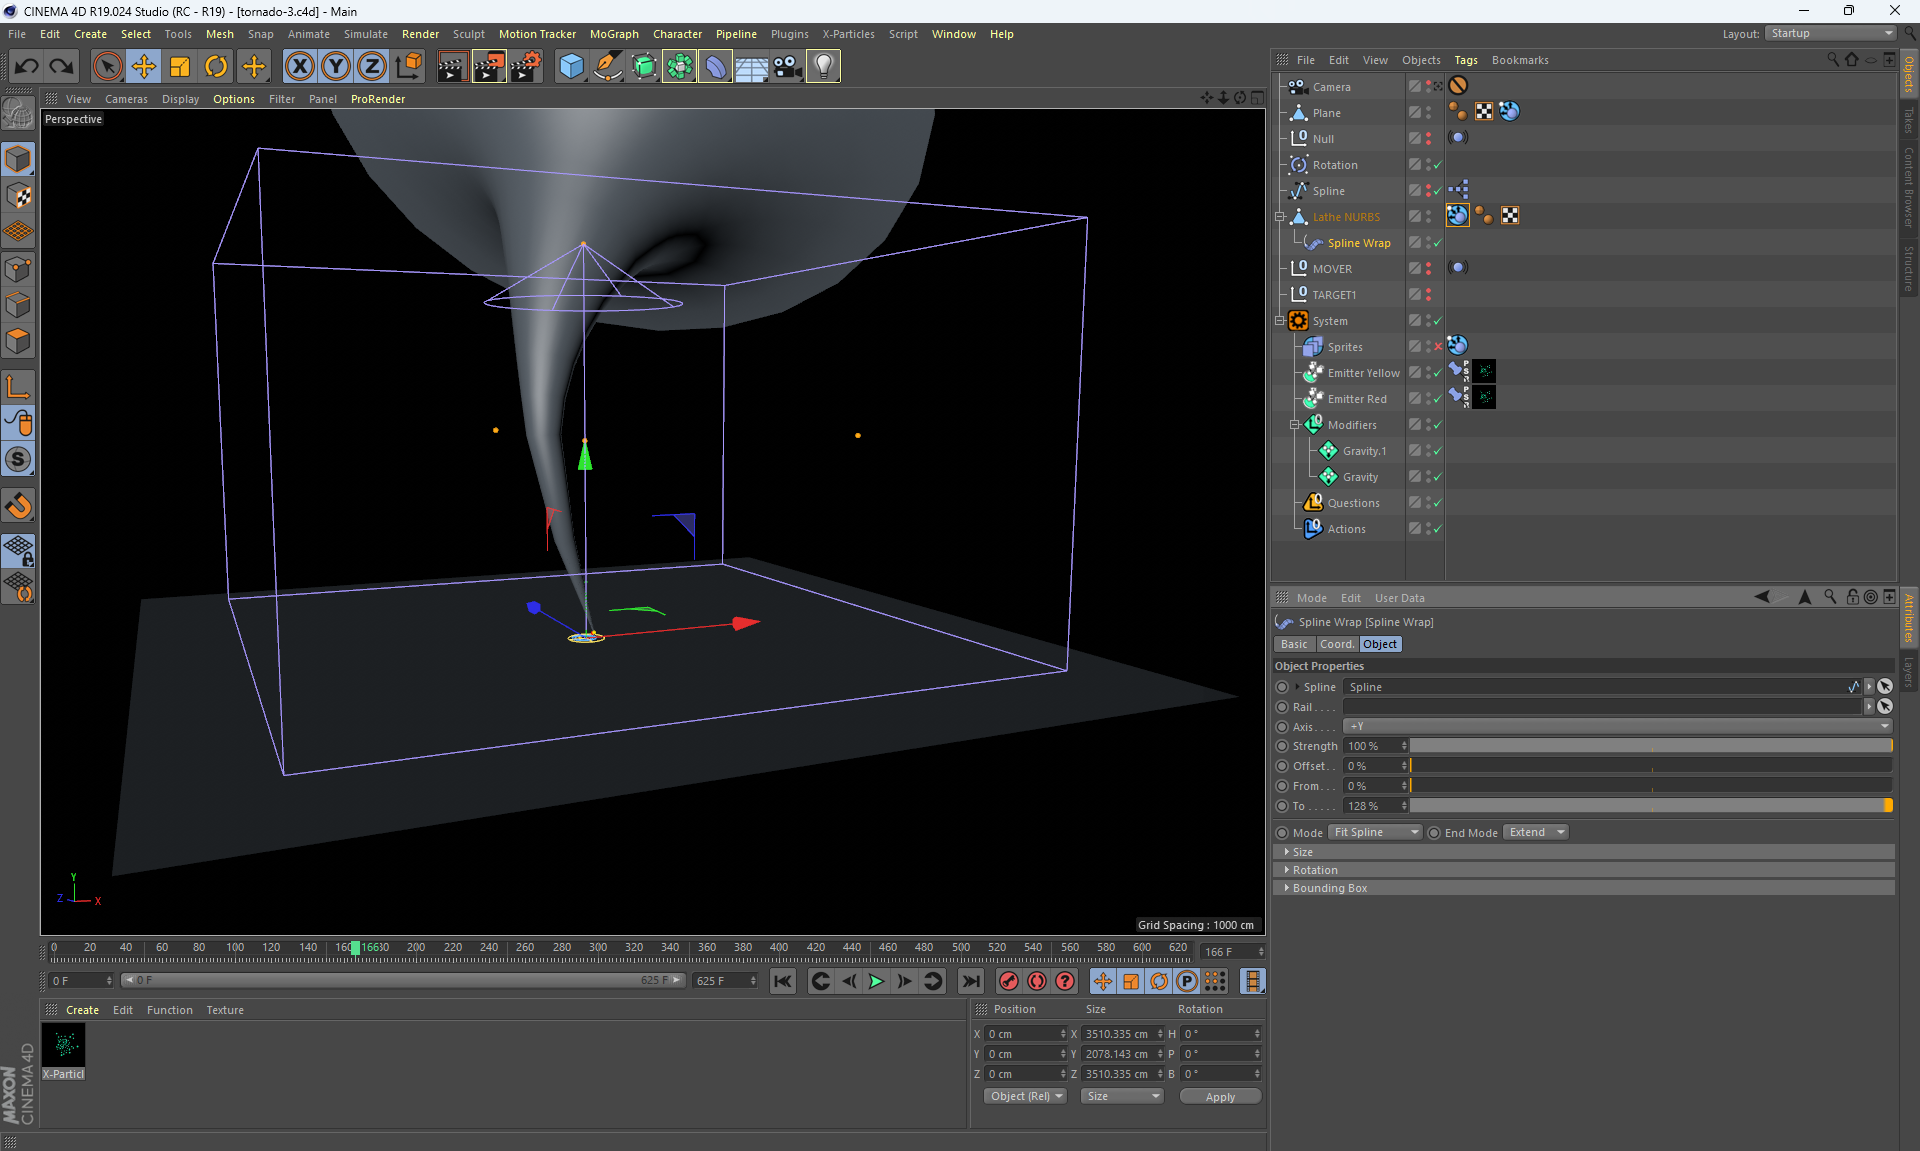Click the Record Active Objects icon
Viewport: 1920px width, 1151px height.
[1008, 981]
